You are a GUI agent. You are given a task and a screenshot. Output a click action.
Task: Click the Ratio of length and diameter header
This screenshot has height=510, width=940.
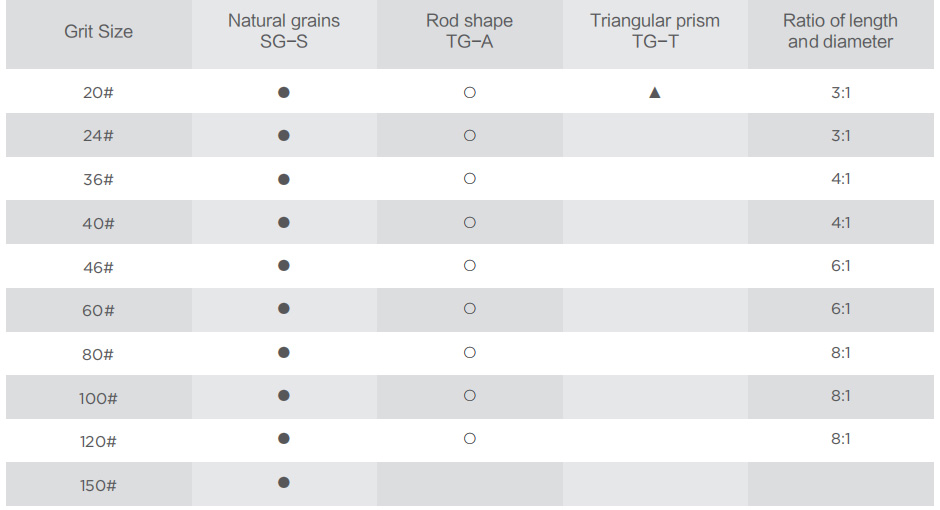[x=840, y=31]
